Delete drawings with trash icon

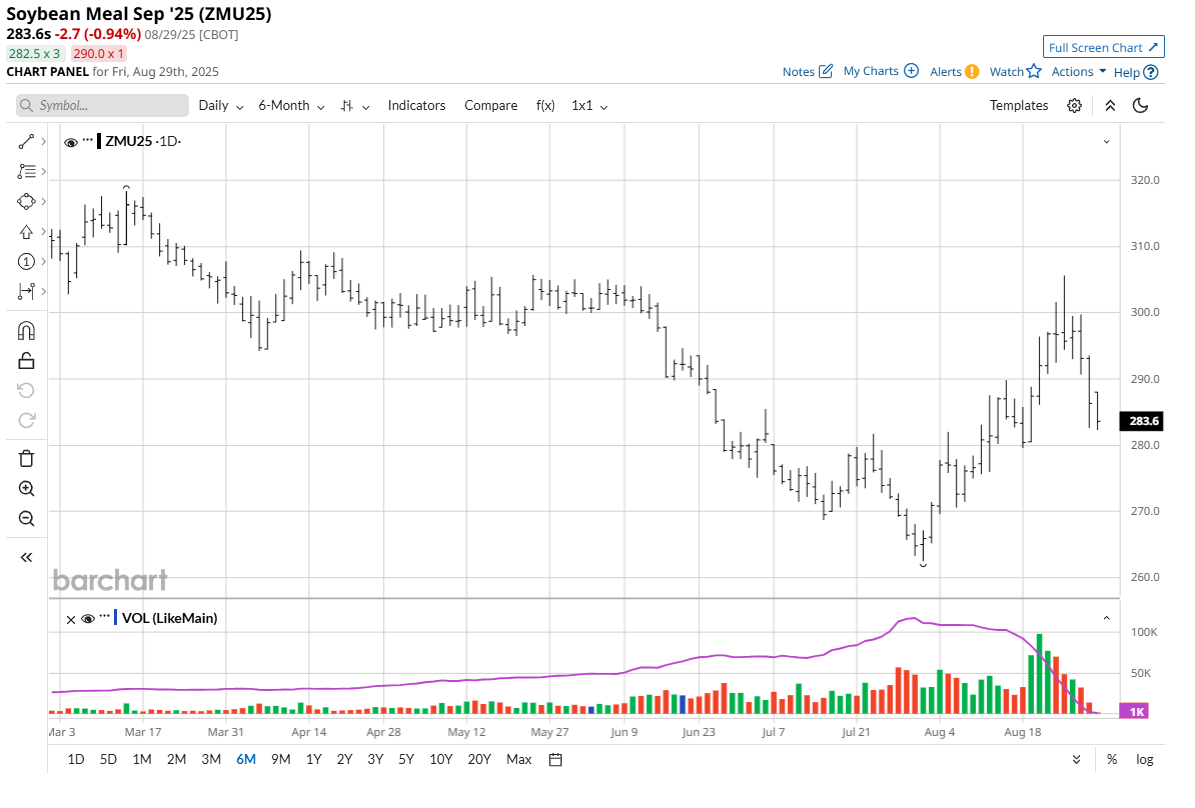point(26,459)
